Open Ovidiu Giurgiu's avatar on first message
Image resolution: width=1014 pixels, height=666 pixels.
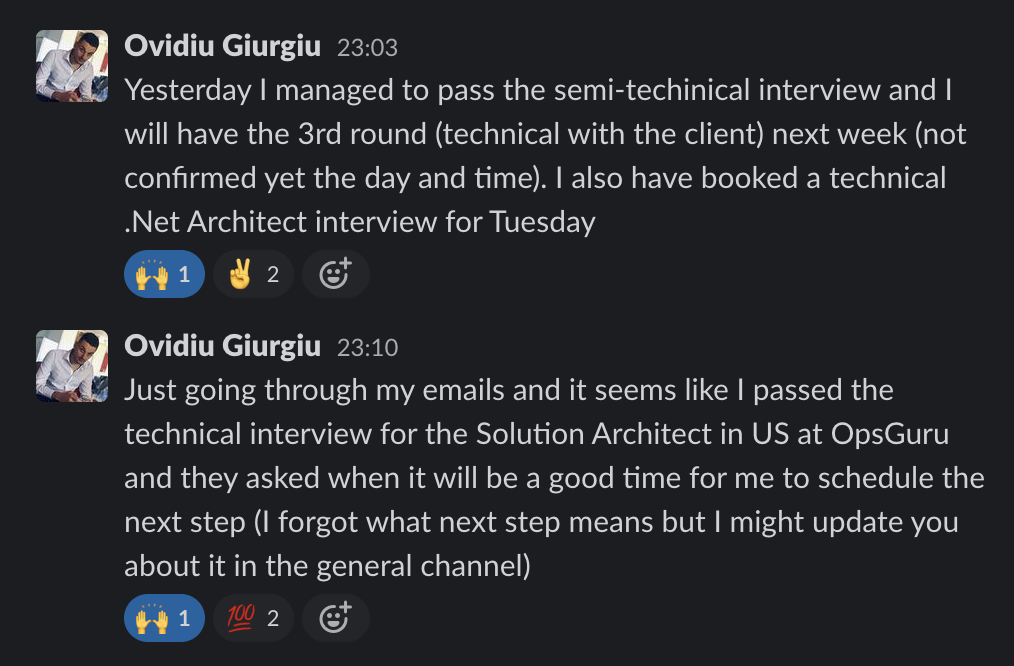[72, 66]
